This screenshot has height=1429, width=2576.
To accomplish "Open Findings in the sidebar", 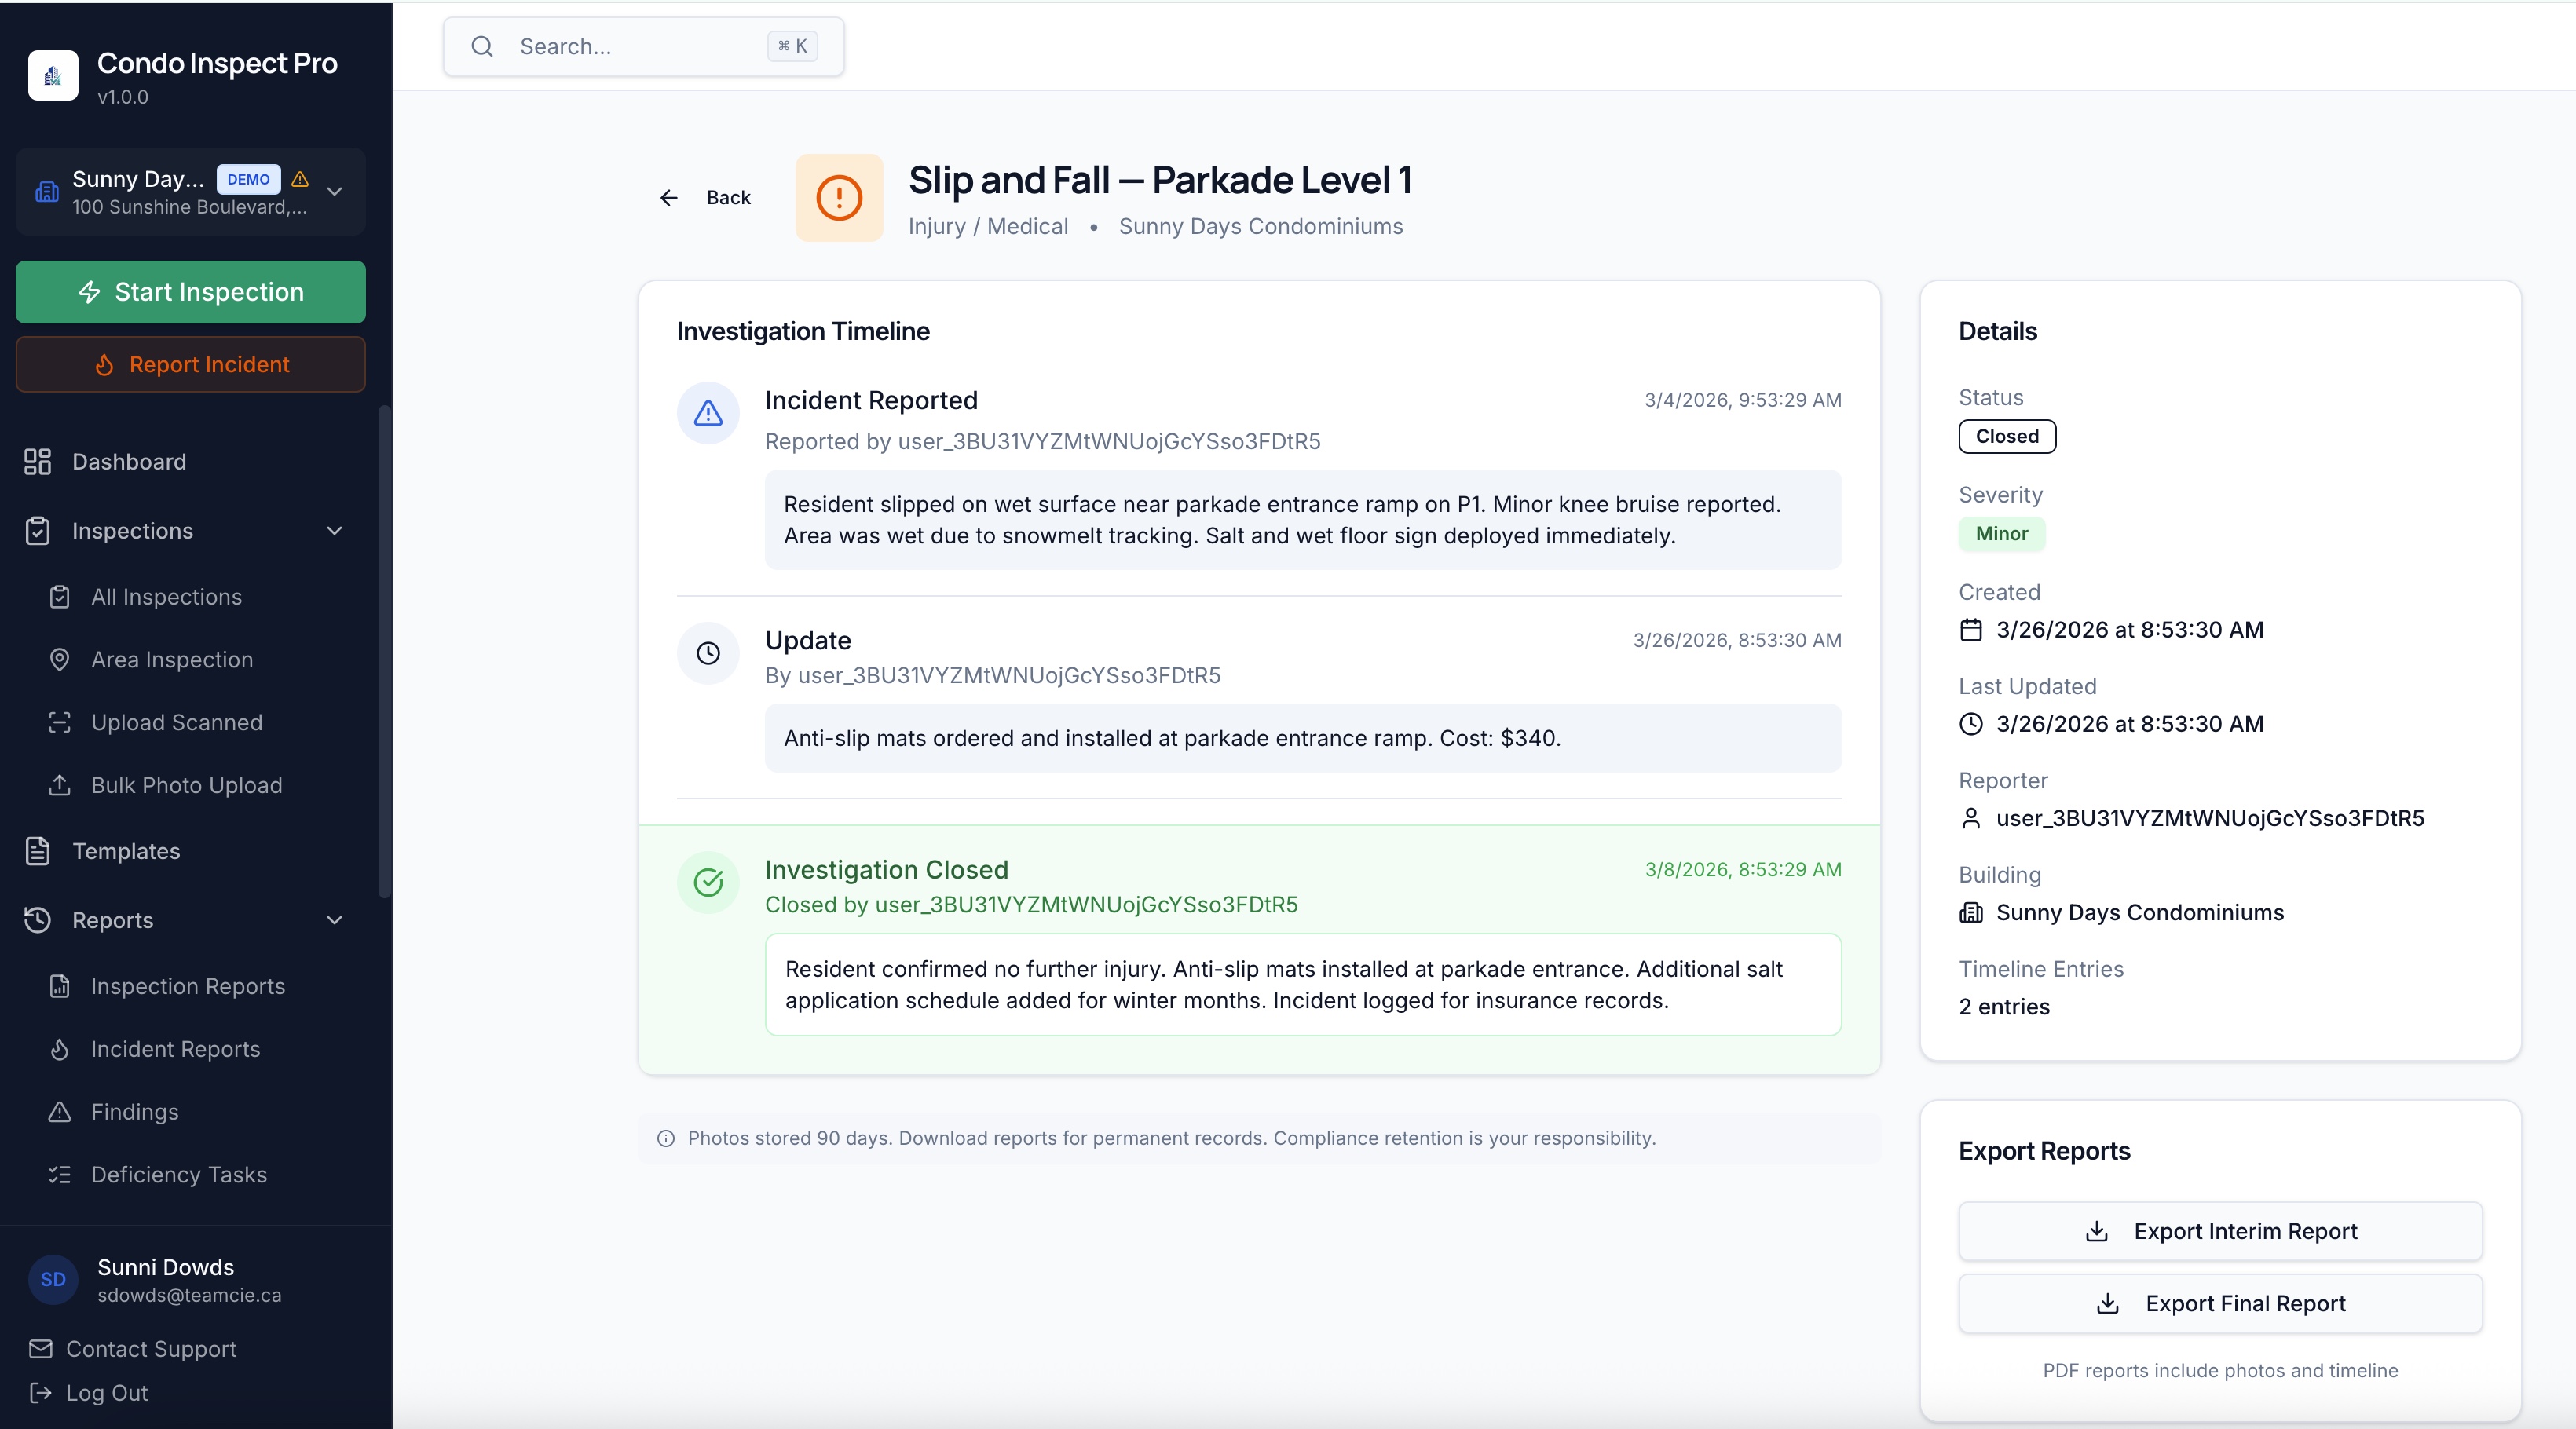I will (134, 1112).
